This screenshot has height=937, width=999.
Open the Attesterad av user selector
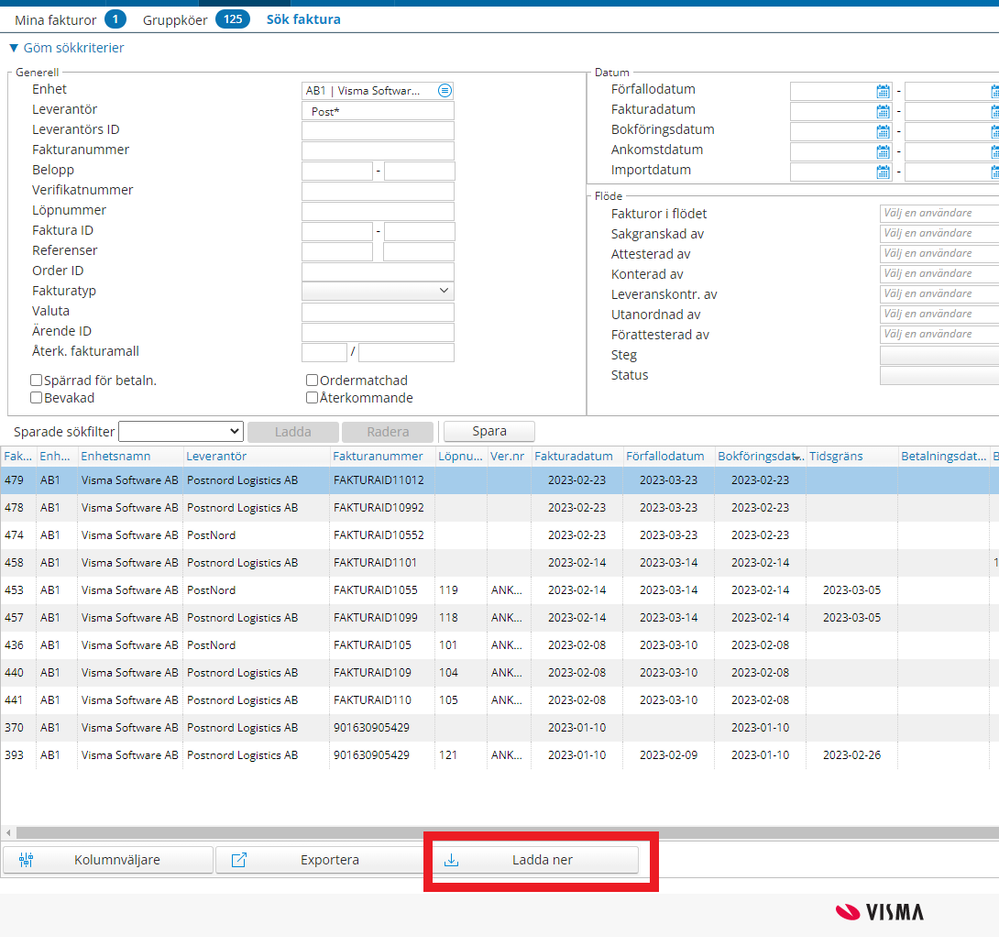click(939, 254)
